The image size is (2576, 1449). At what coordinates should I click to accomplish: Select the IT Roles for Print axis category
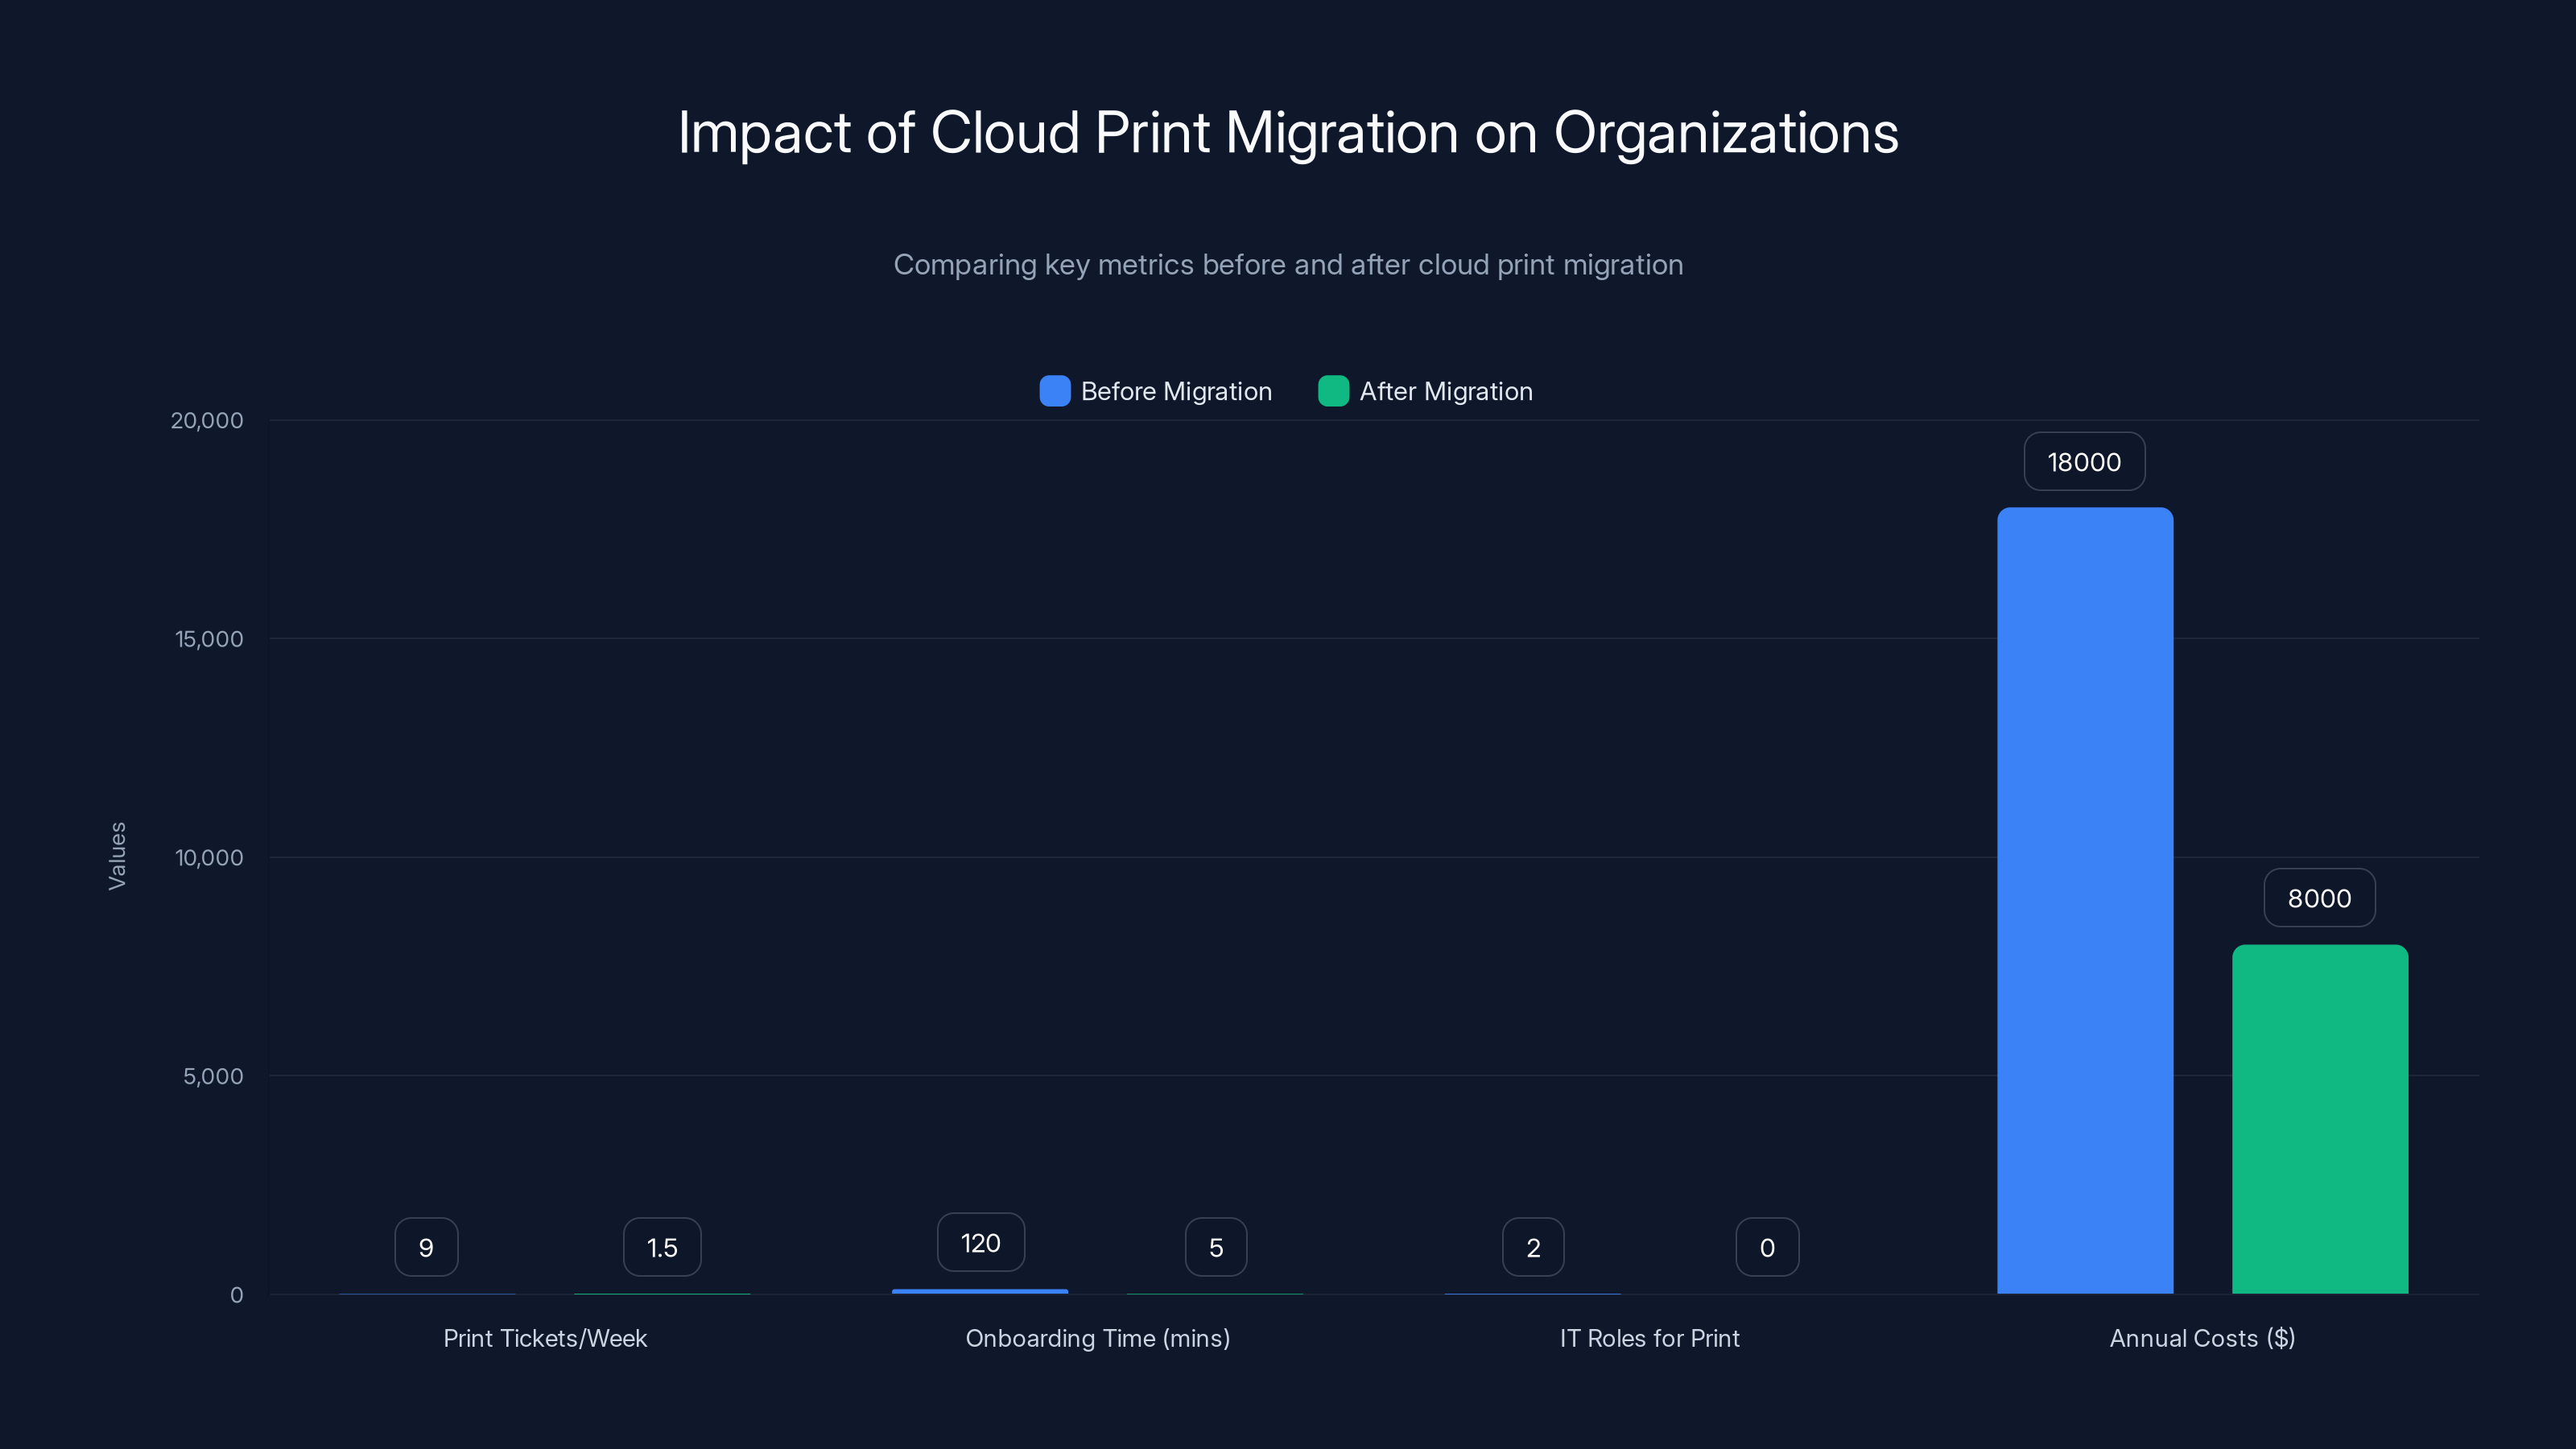(1650, 1338)
